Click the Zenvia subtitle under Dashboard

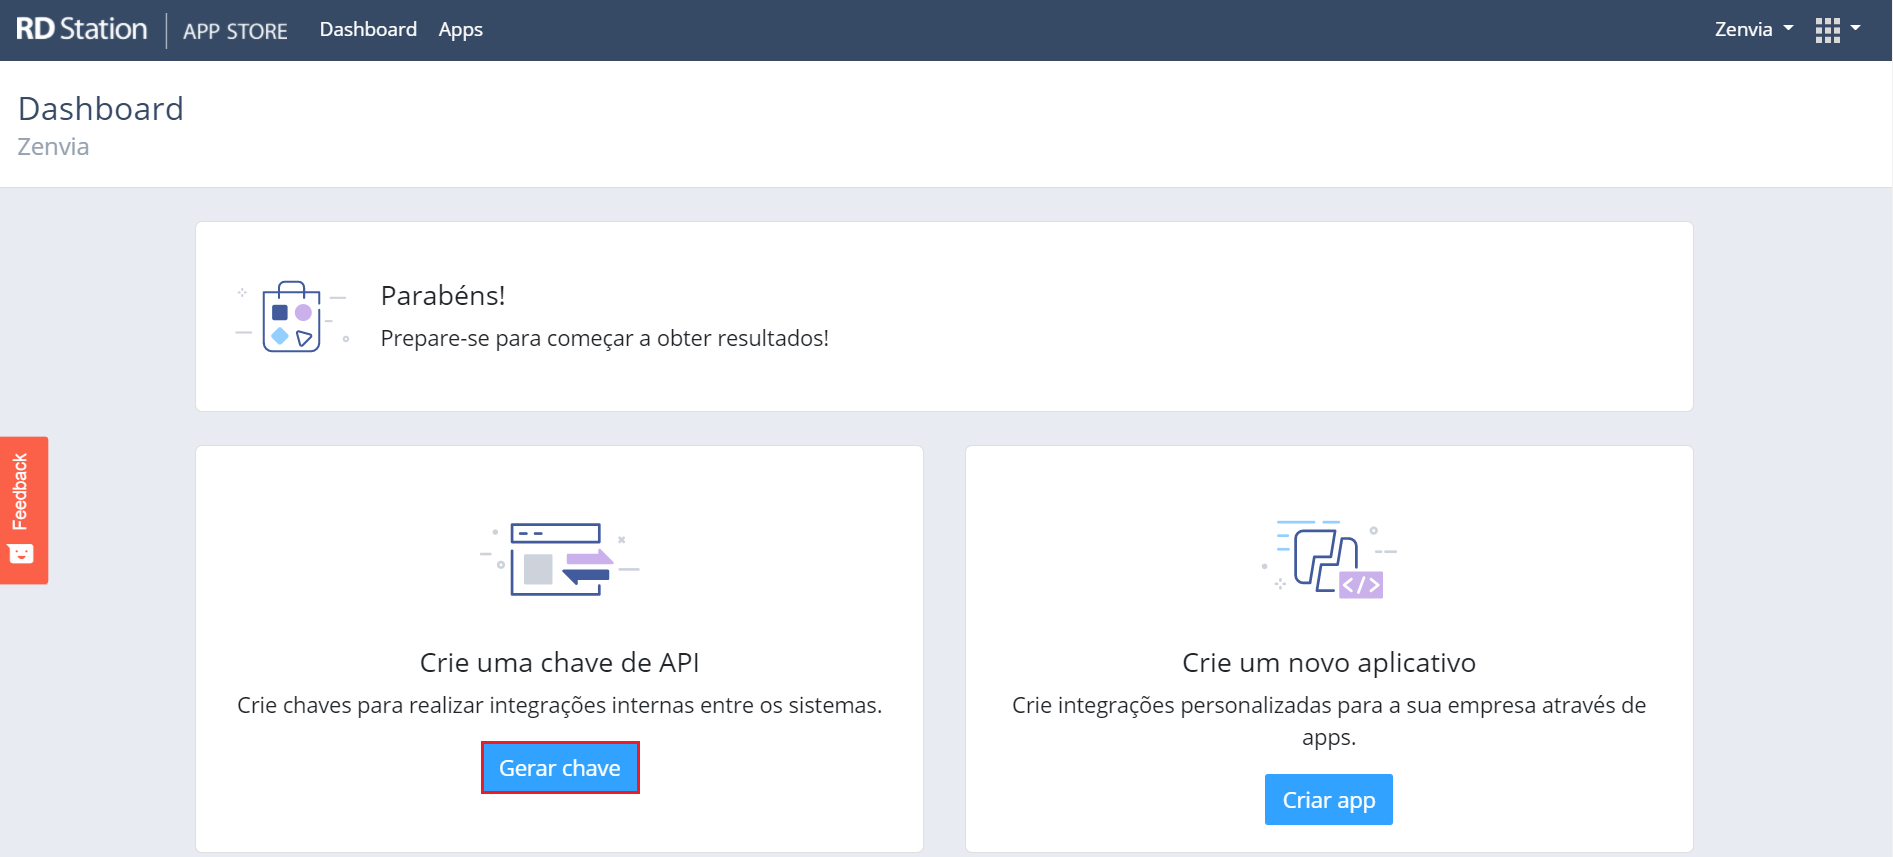pyautogui.click(x=53, y=146)
